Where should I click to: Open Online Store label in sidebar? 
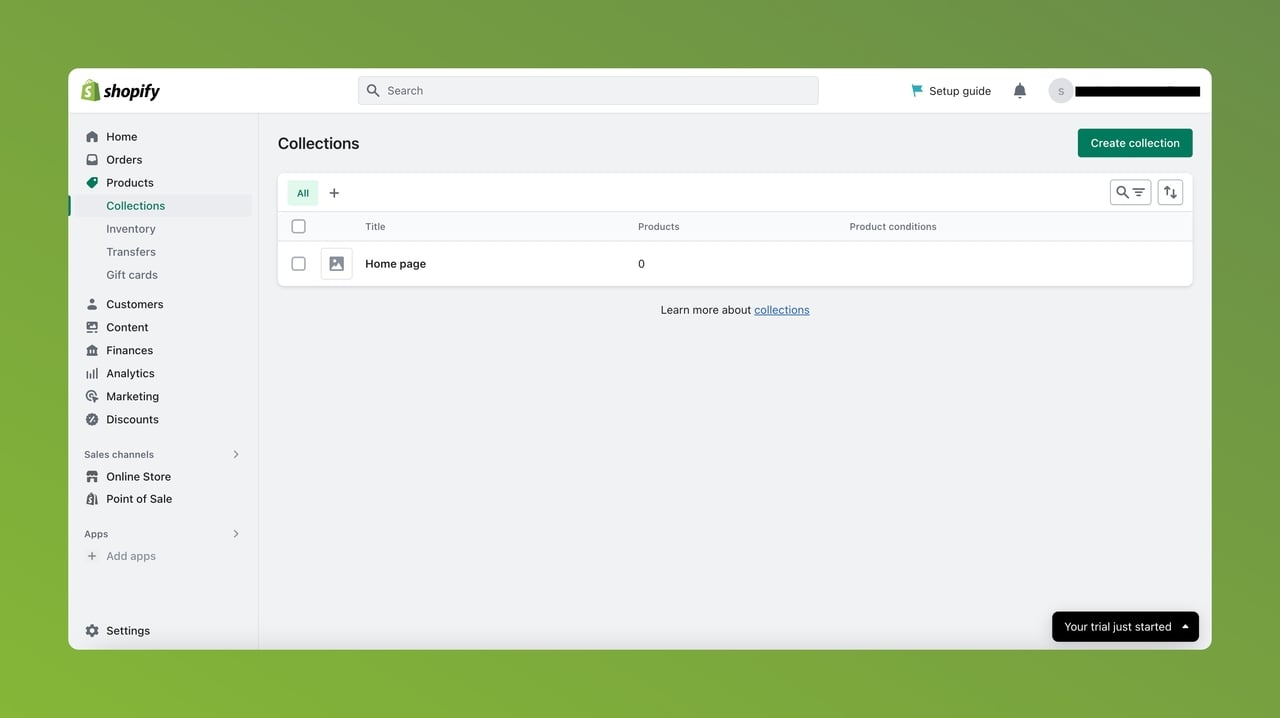coord(139,477)
